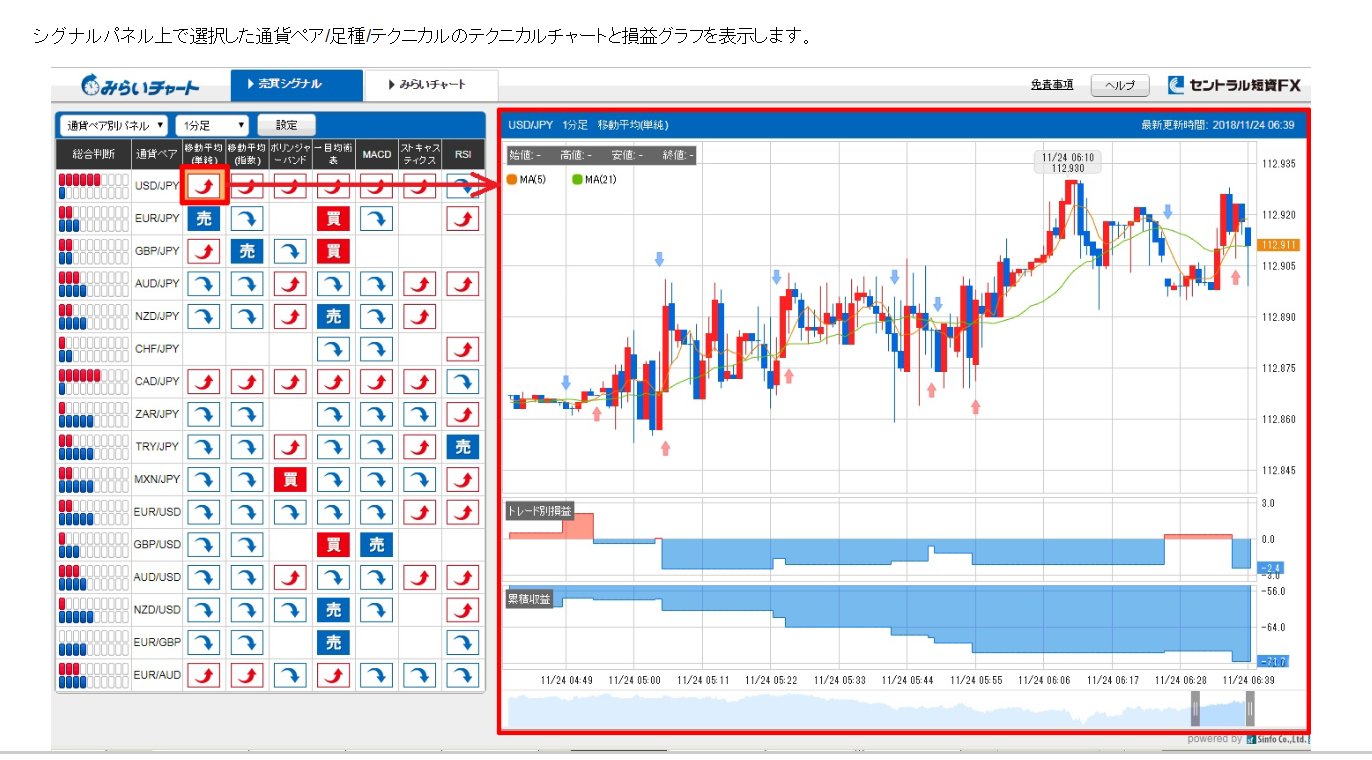Open the 免責事項 link
Image resolution: width=1372 pixels, height=760 pixels.
1051,85
